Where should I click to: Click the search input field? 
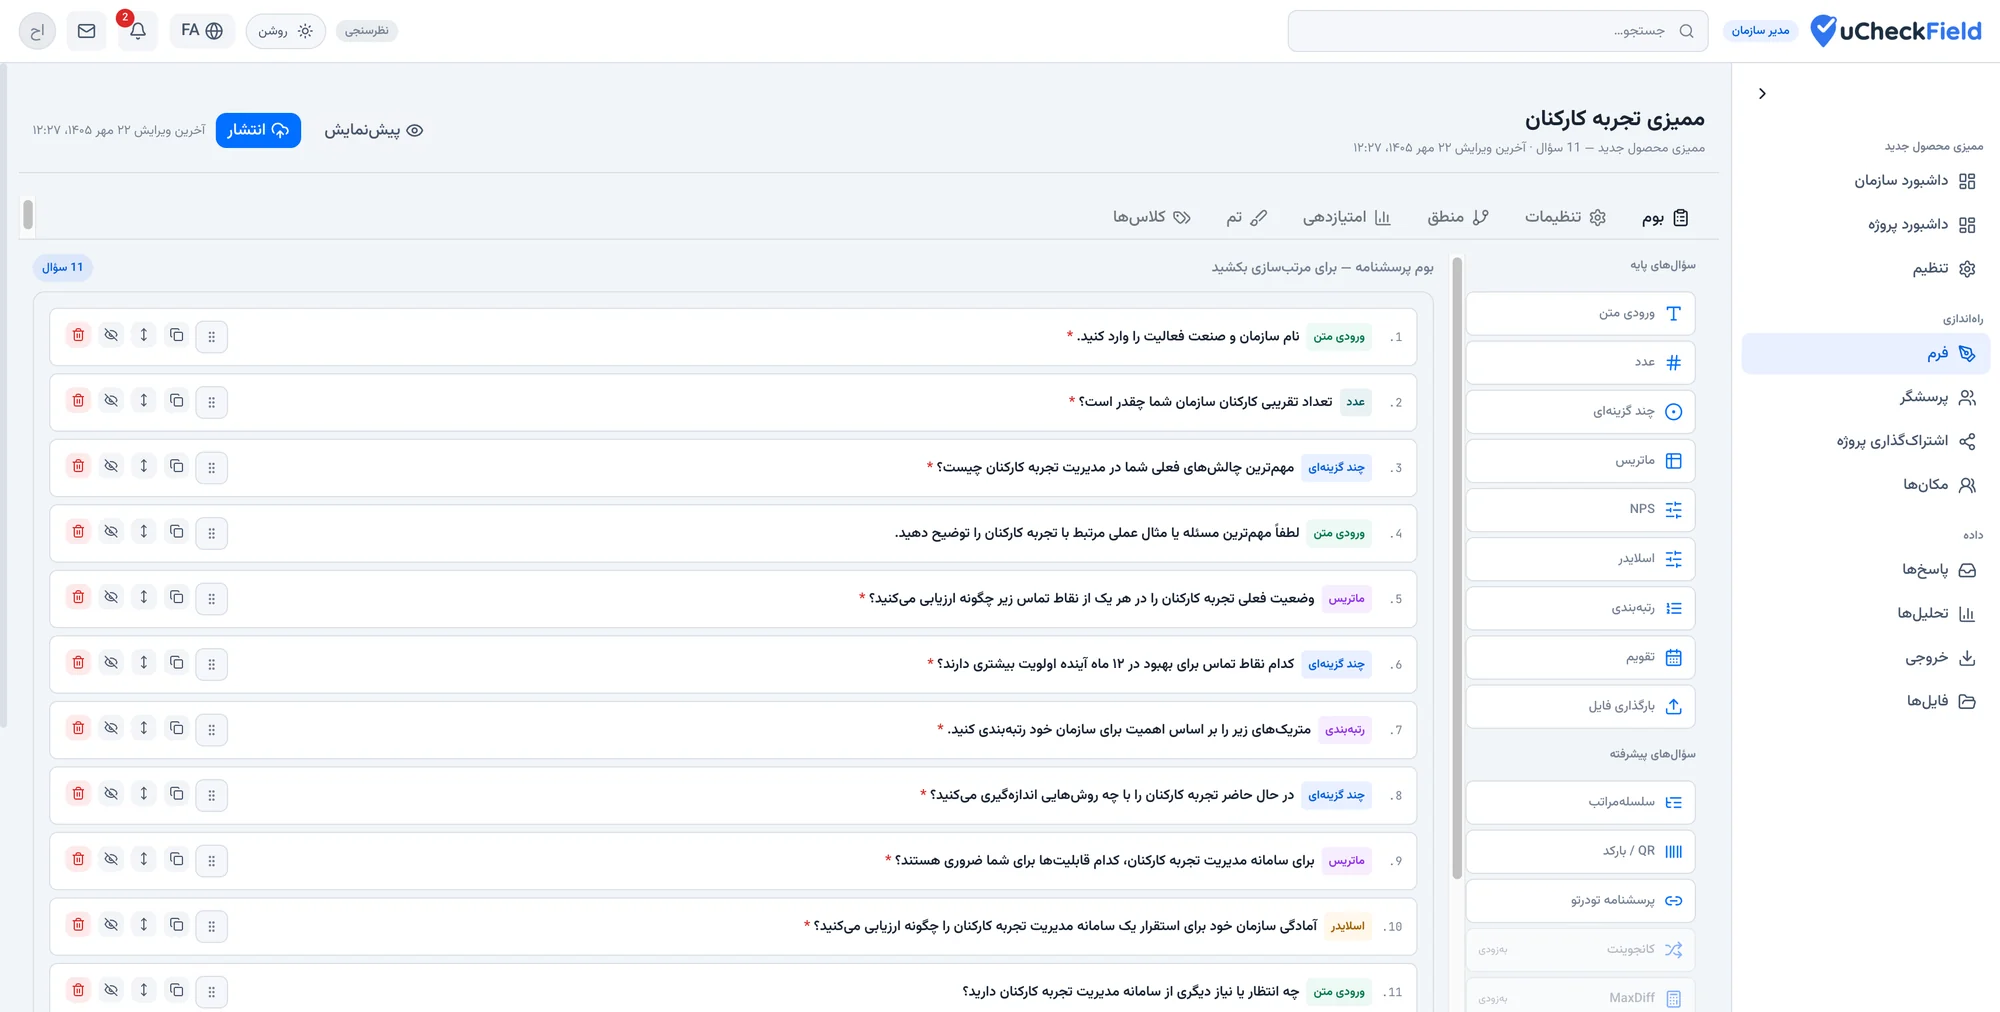(1498, 31)
